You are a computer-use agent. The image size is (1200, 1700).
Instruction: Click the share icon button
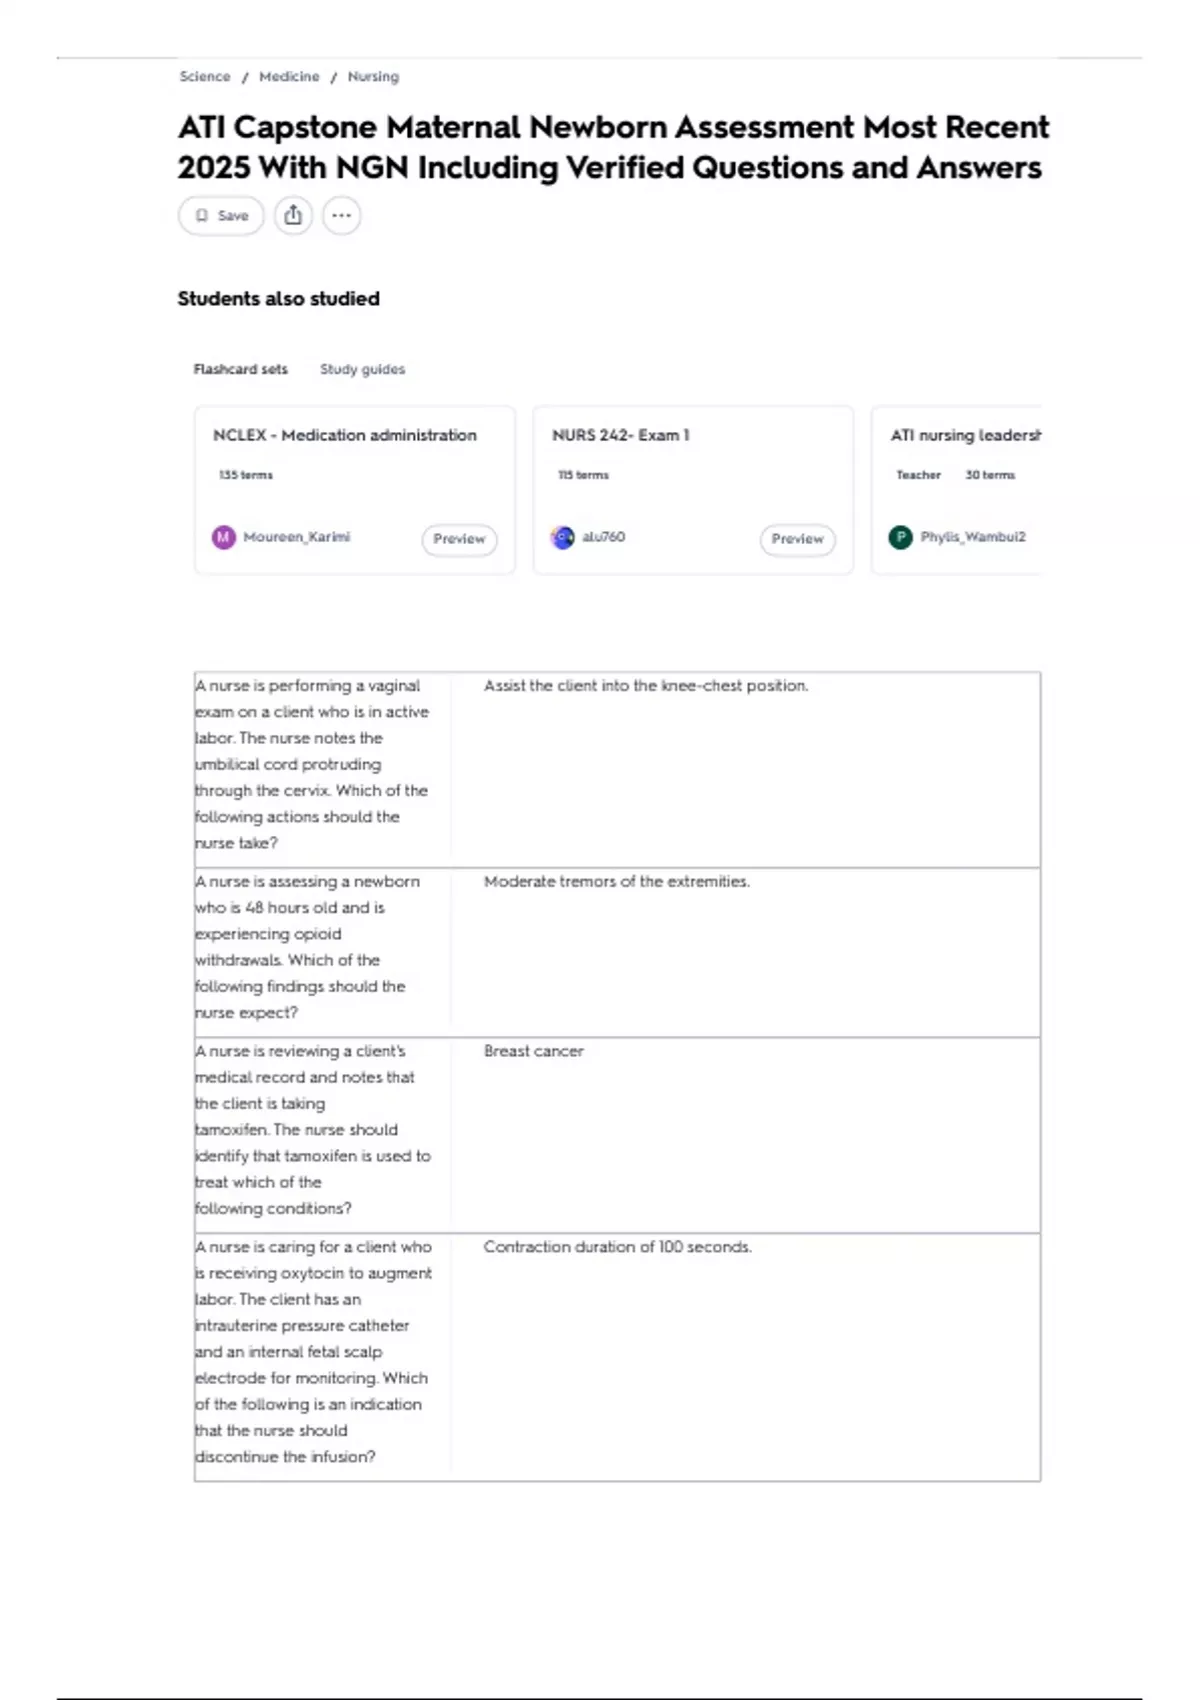[293, 215]
